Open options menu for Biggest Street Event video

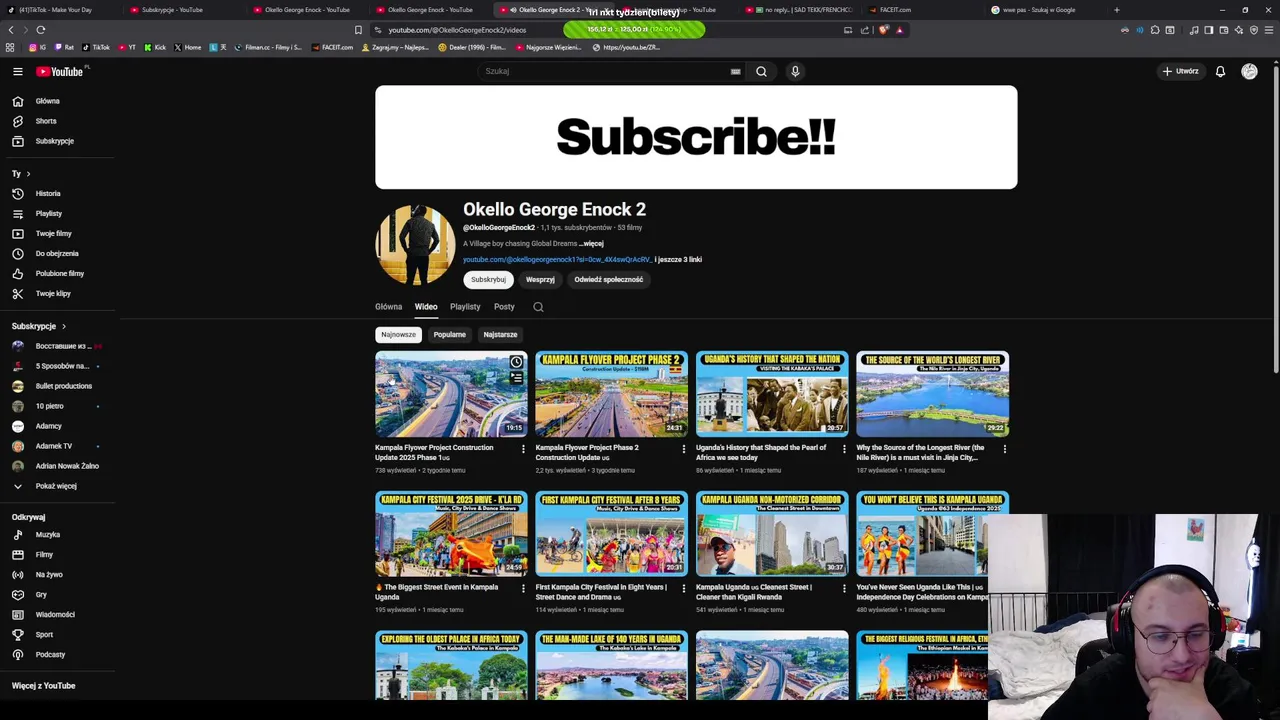click(x=523, y=589)
